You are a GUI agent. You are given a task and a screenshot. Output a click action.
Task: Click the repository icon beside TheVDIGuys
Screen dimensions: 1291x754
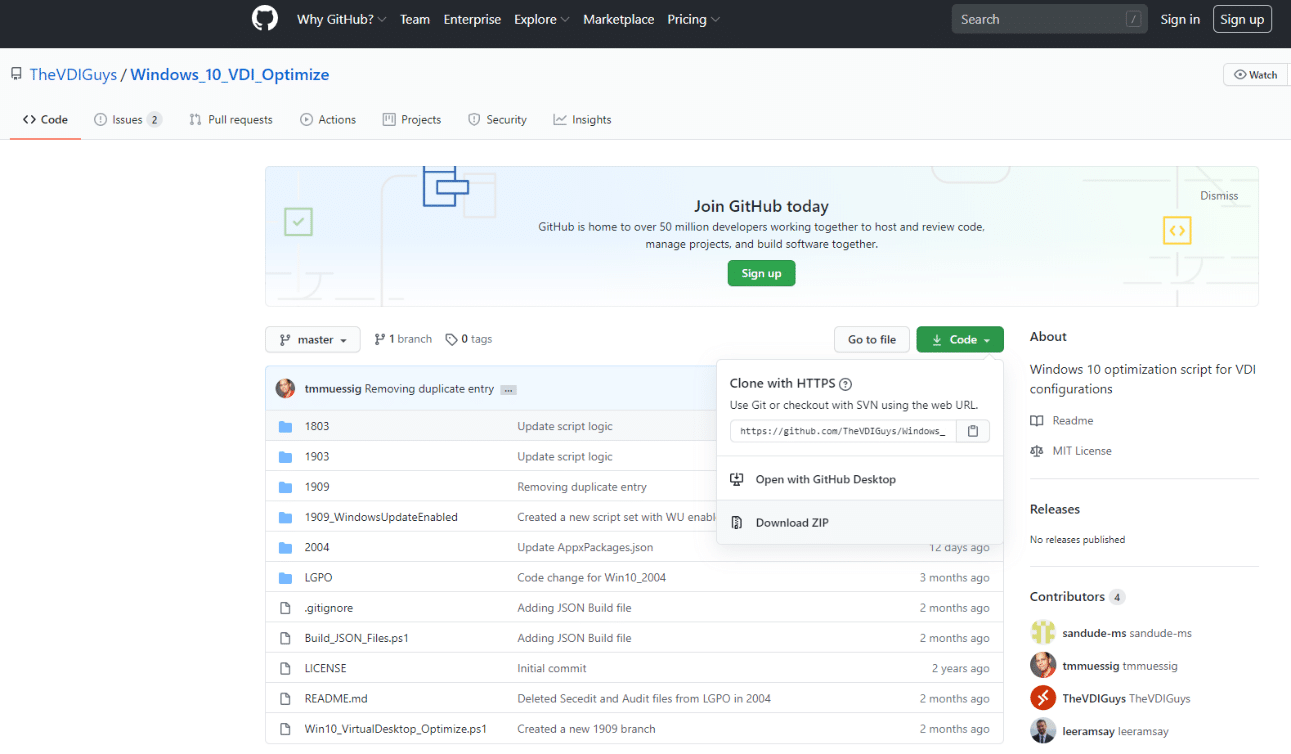(16, 74)
